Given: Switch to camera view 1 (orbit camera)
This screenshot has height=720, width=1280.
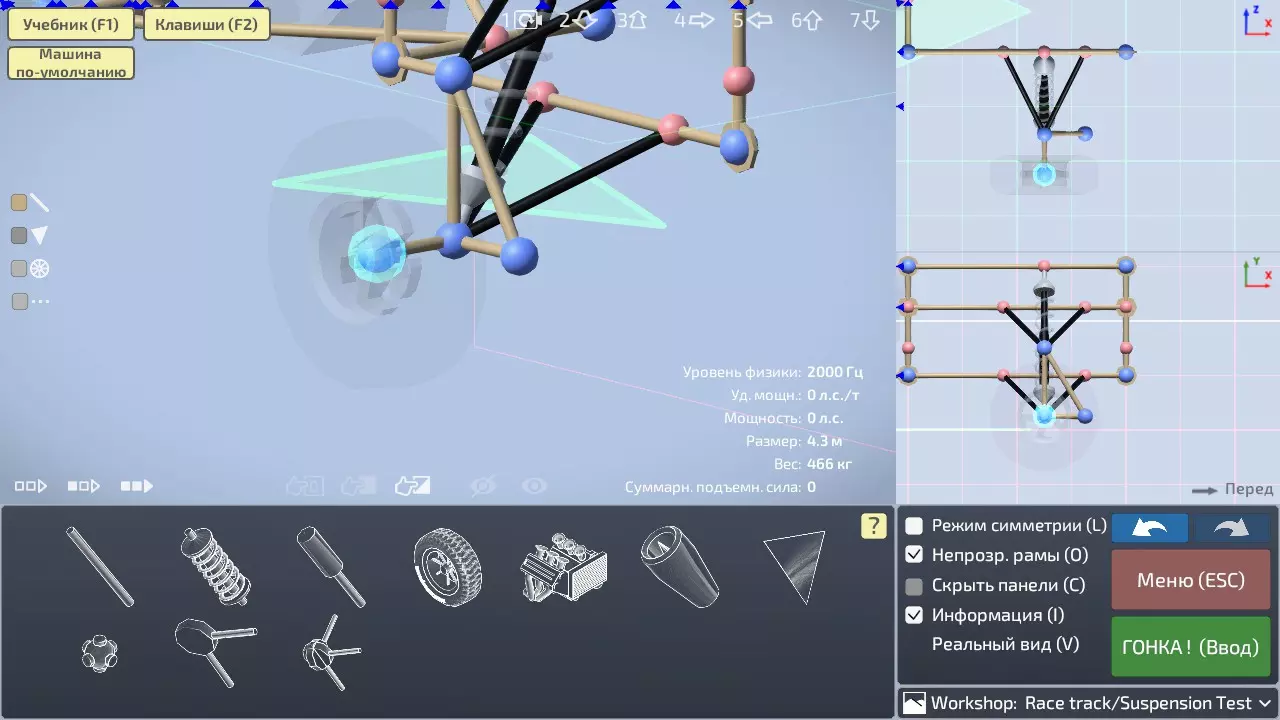Looking at the screenshot, I should point(520,19).
